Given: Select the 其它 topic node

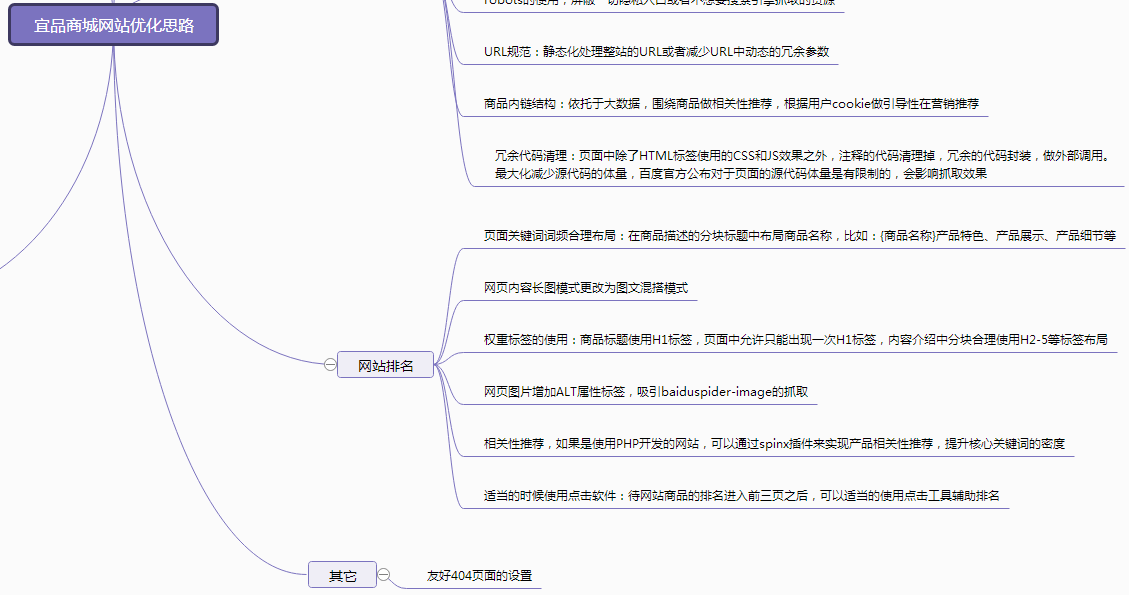Looking at the screenshot, I should 342,576.
